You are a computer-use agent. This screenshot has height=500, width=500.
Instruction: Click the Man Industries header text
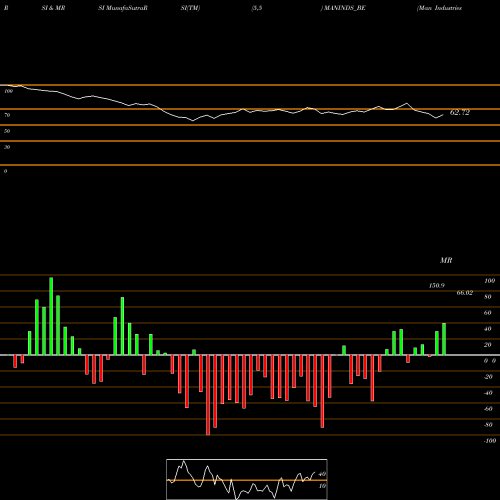[x=439, y=8]
